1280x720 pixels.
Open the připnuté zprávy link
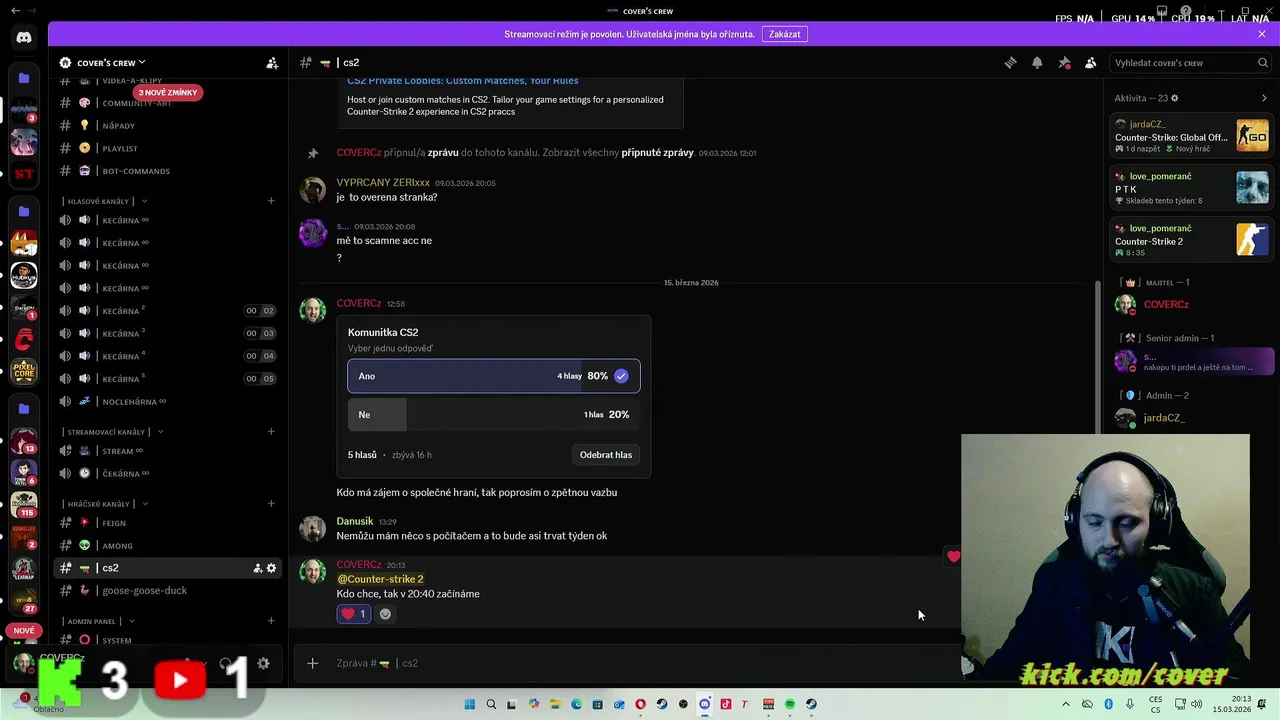coord(657,153)
